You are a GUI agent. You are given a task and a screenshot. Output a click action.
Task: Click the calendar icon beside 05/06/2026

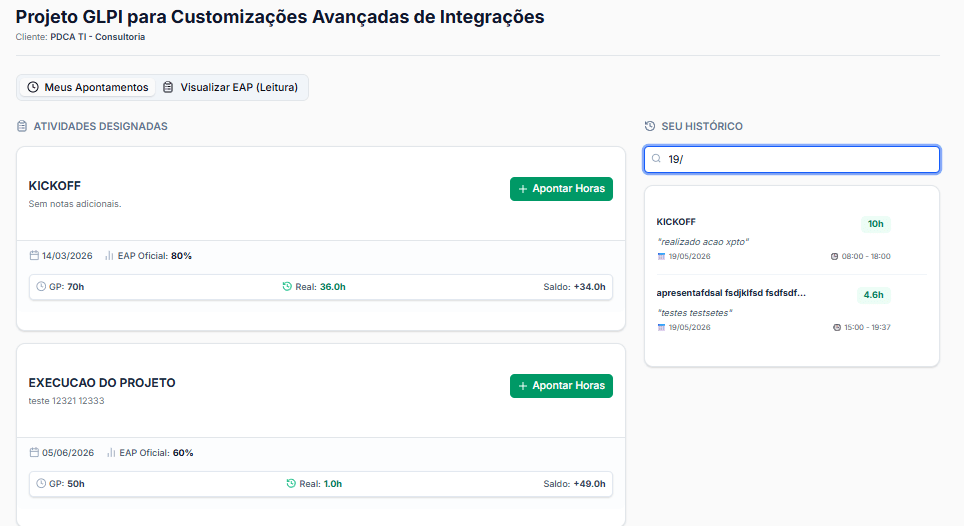click(x=34, y=452)
